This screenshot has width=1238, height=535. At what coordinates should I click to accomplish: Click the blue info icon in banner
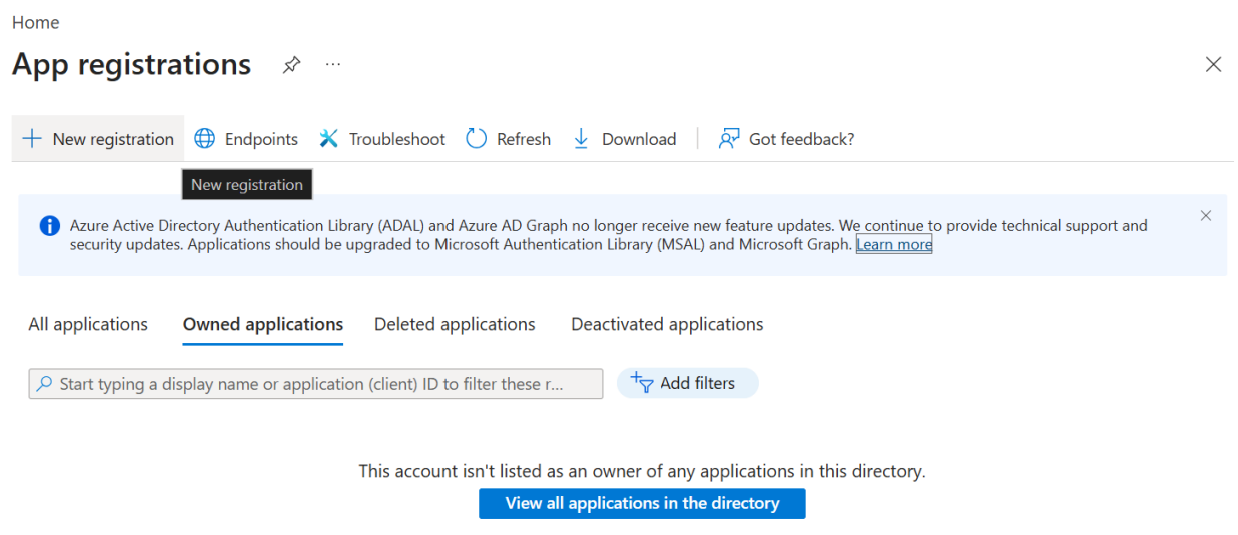tap(49, 226)
